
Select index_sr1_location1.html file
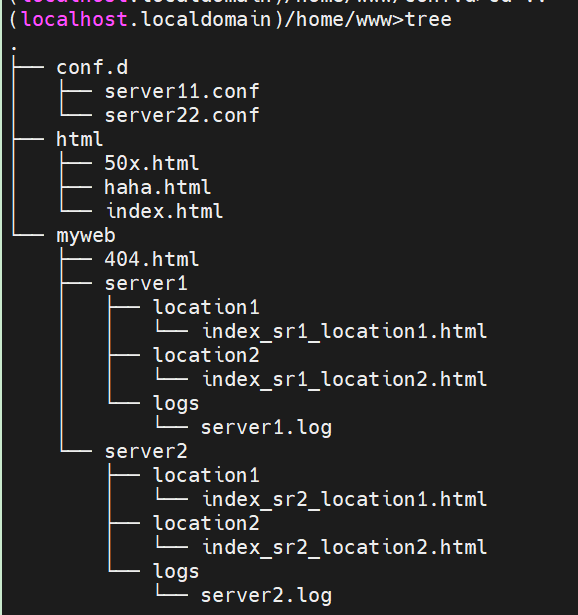[x=345, y=331]
